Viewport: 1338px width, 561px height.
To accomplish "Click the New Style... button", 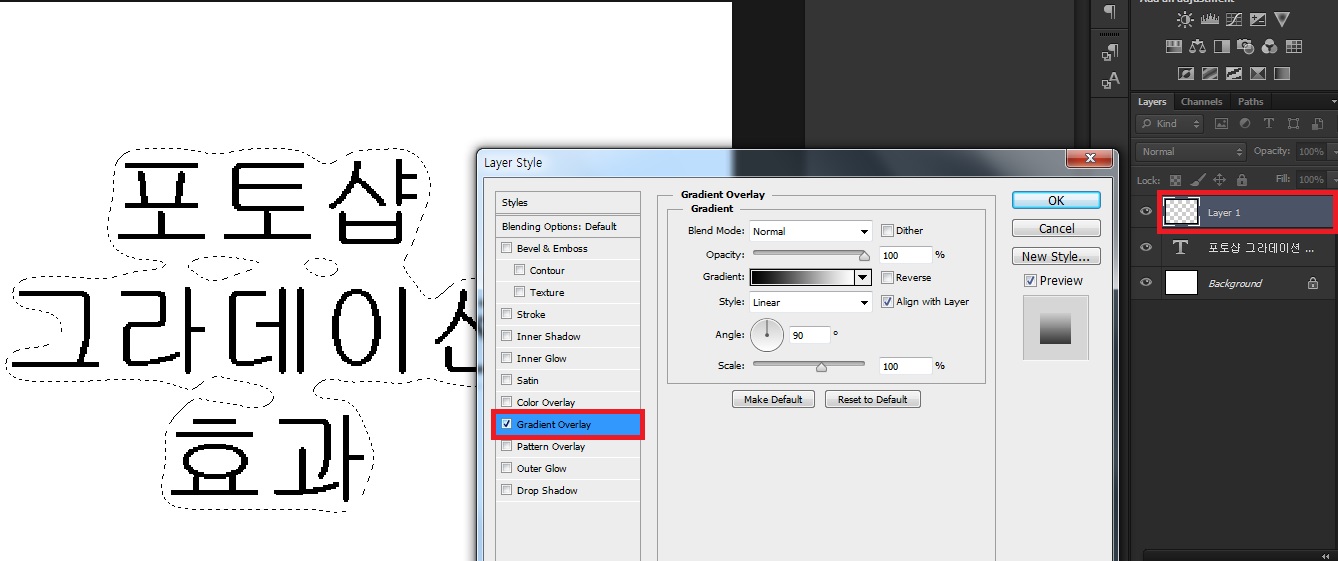I will 1056,256.
